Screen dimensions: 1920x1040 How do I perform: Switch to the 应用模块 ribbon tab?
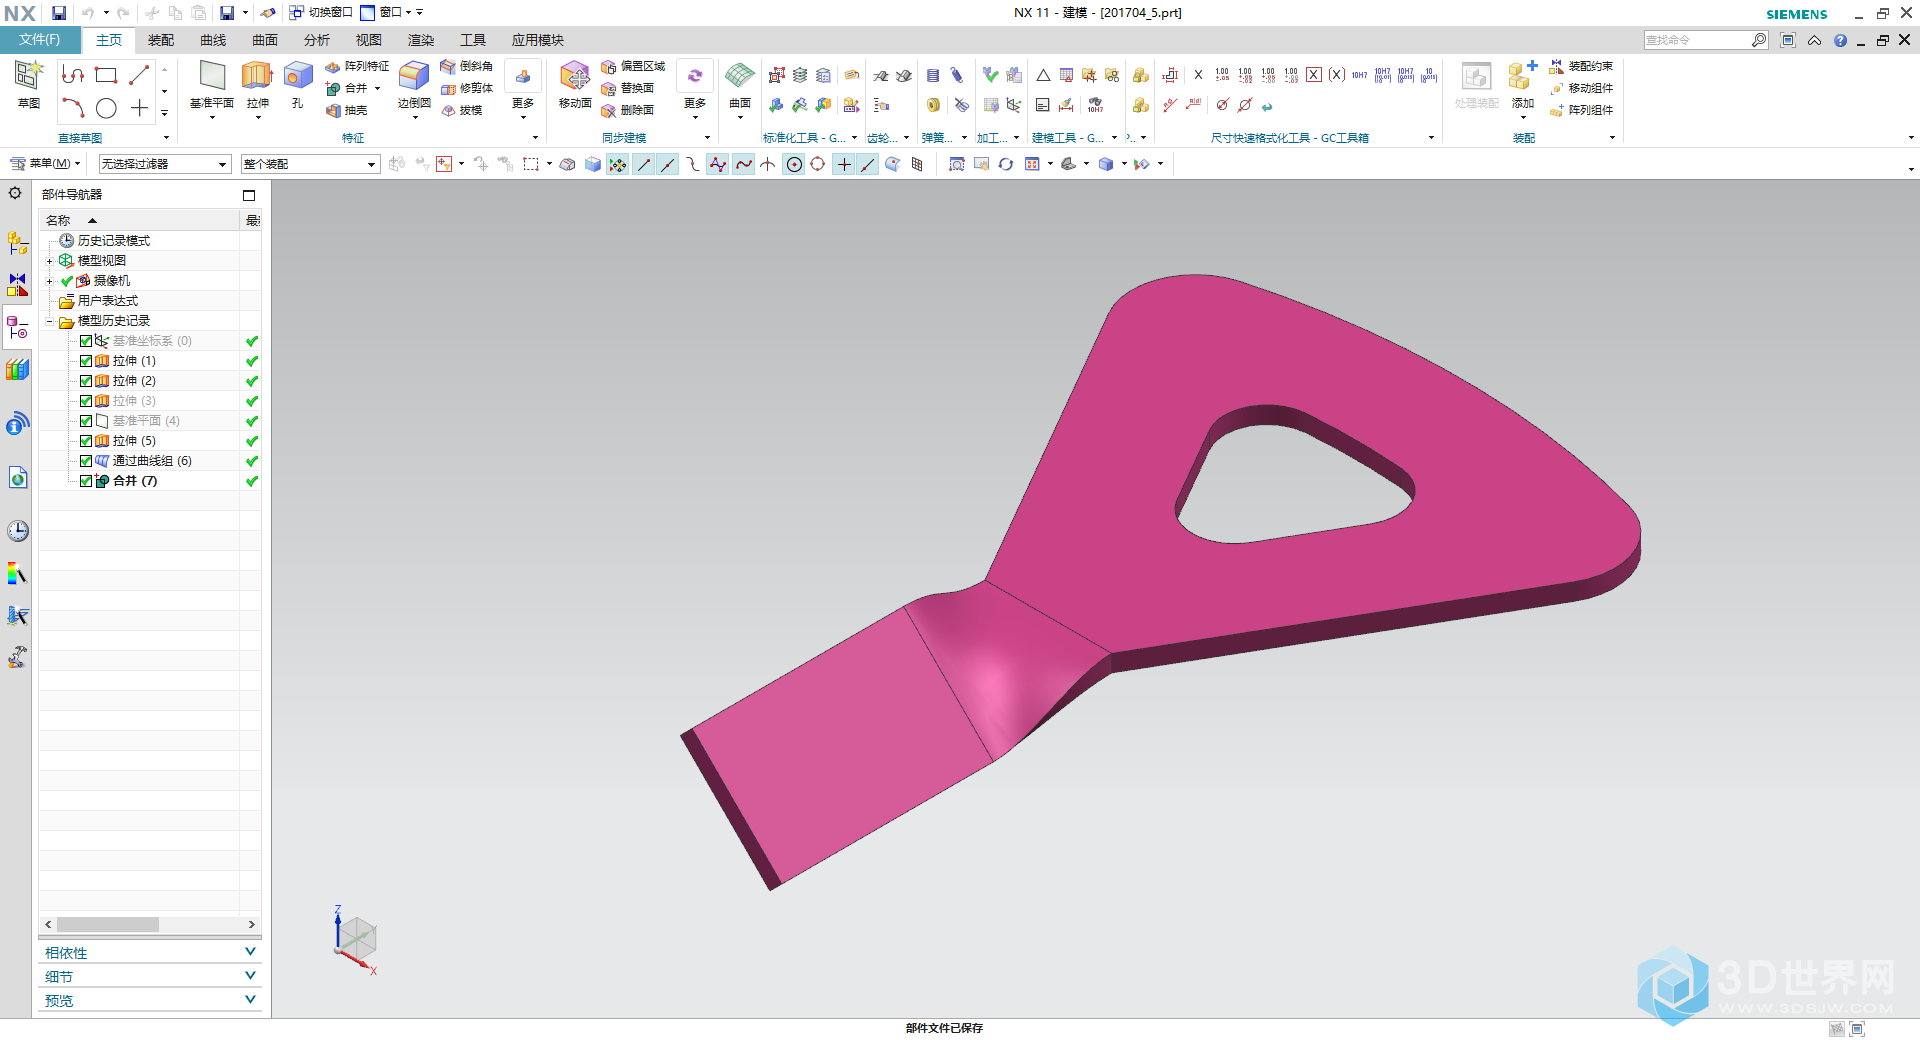click(538, 40)
